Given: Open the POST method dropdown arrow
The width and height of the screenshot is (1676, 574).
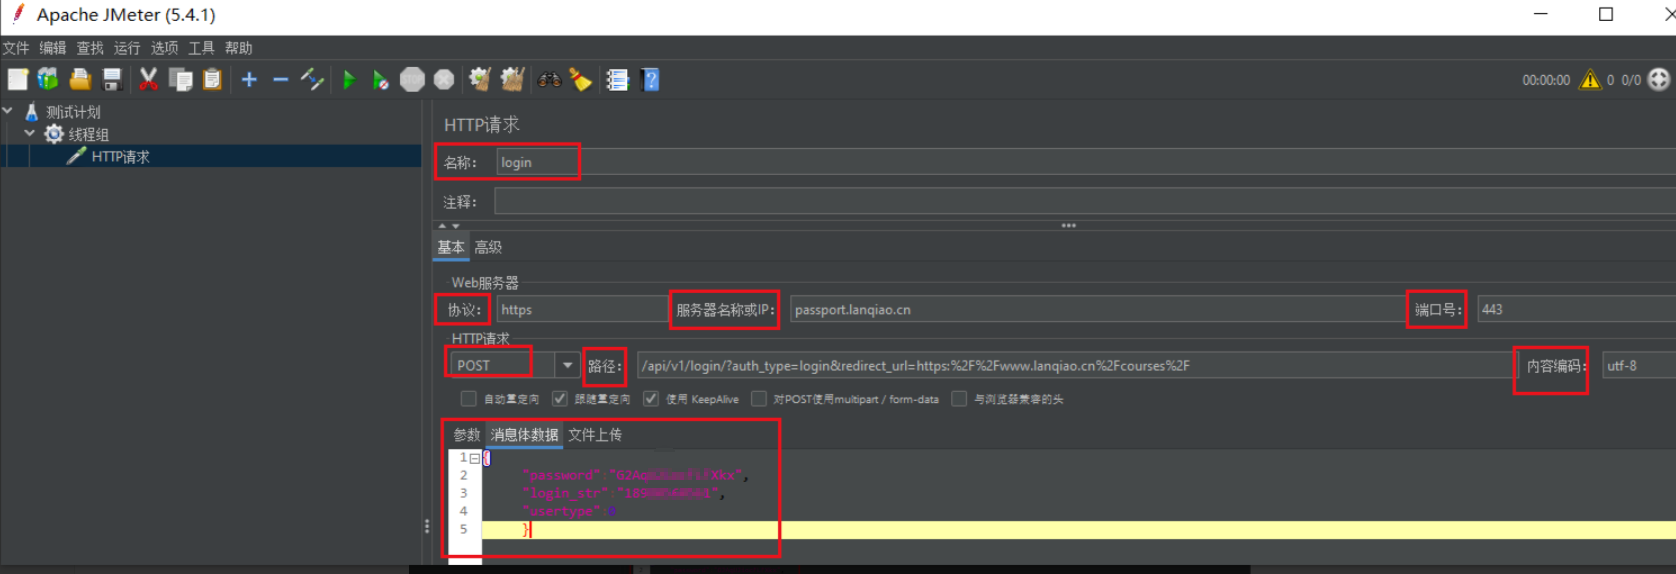Looking at the screenshot, I should (567, 365).
